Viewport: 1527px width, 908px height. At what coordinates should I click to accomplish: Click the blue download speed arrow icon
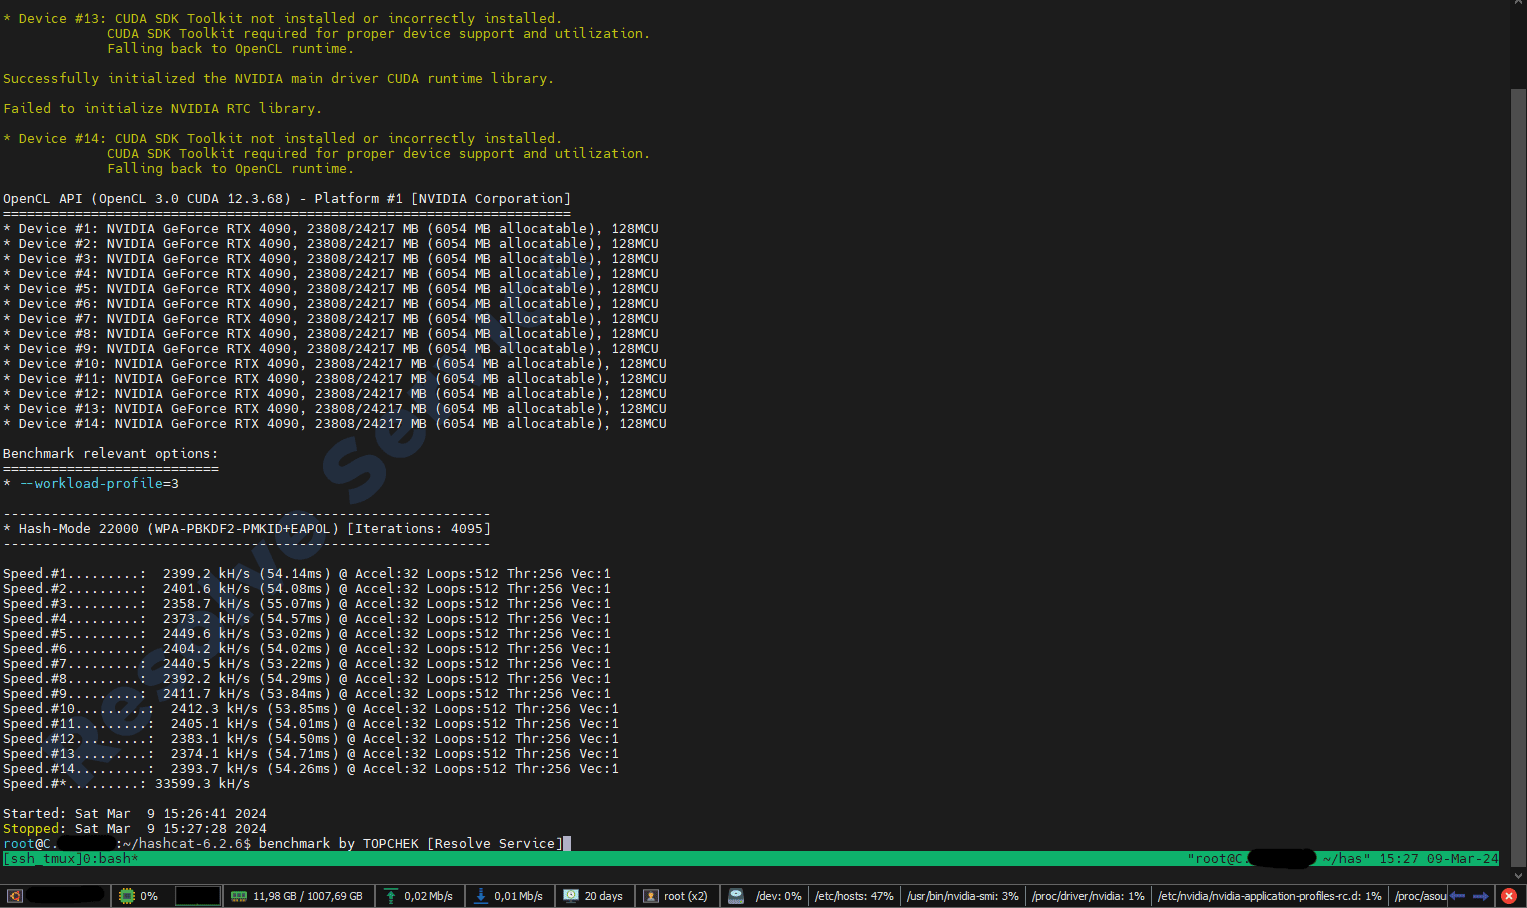[x=481, y=896]
